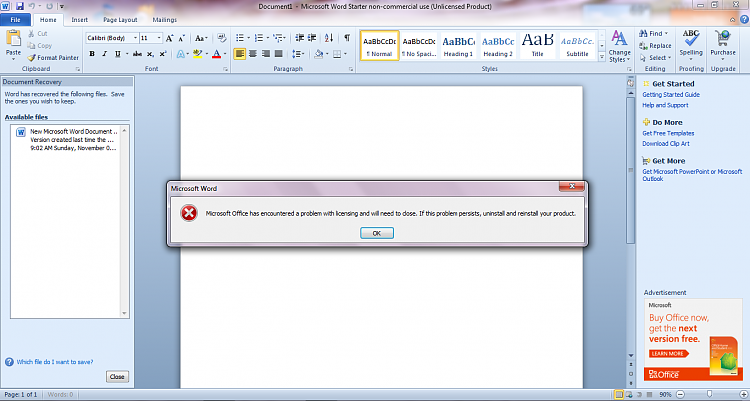Viewport: 750px width, 401px height.
Task: Switch to the Page Layout tab
Action: (x=120, y=20)
